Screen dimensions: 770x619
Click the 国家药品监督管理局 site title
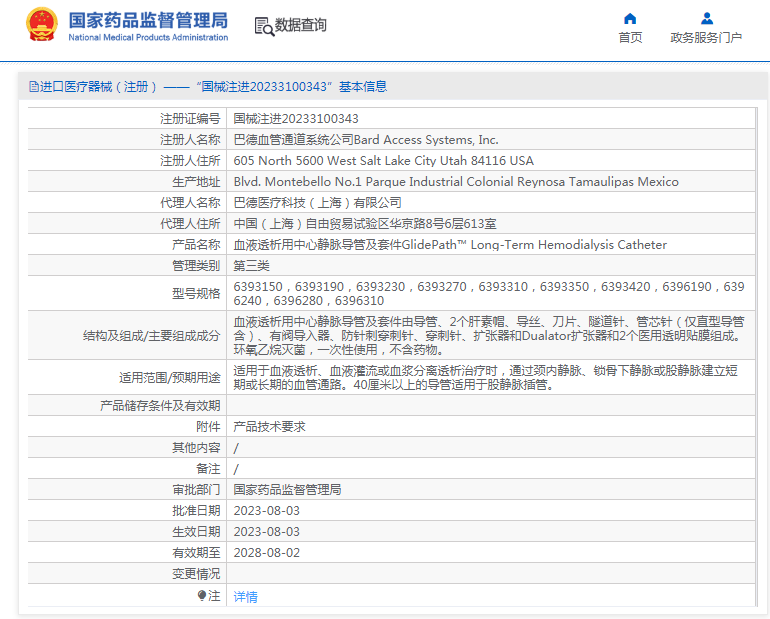148,21
